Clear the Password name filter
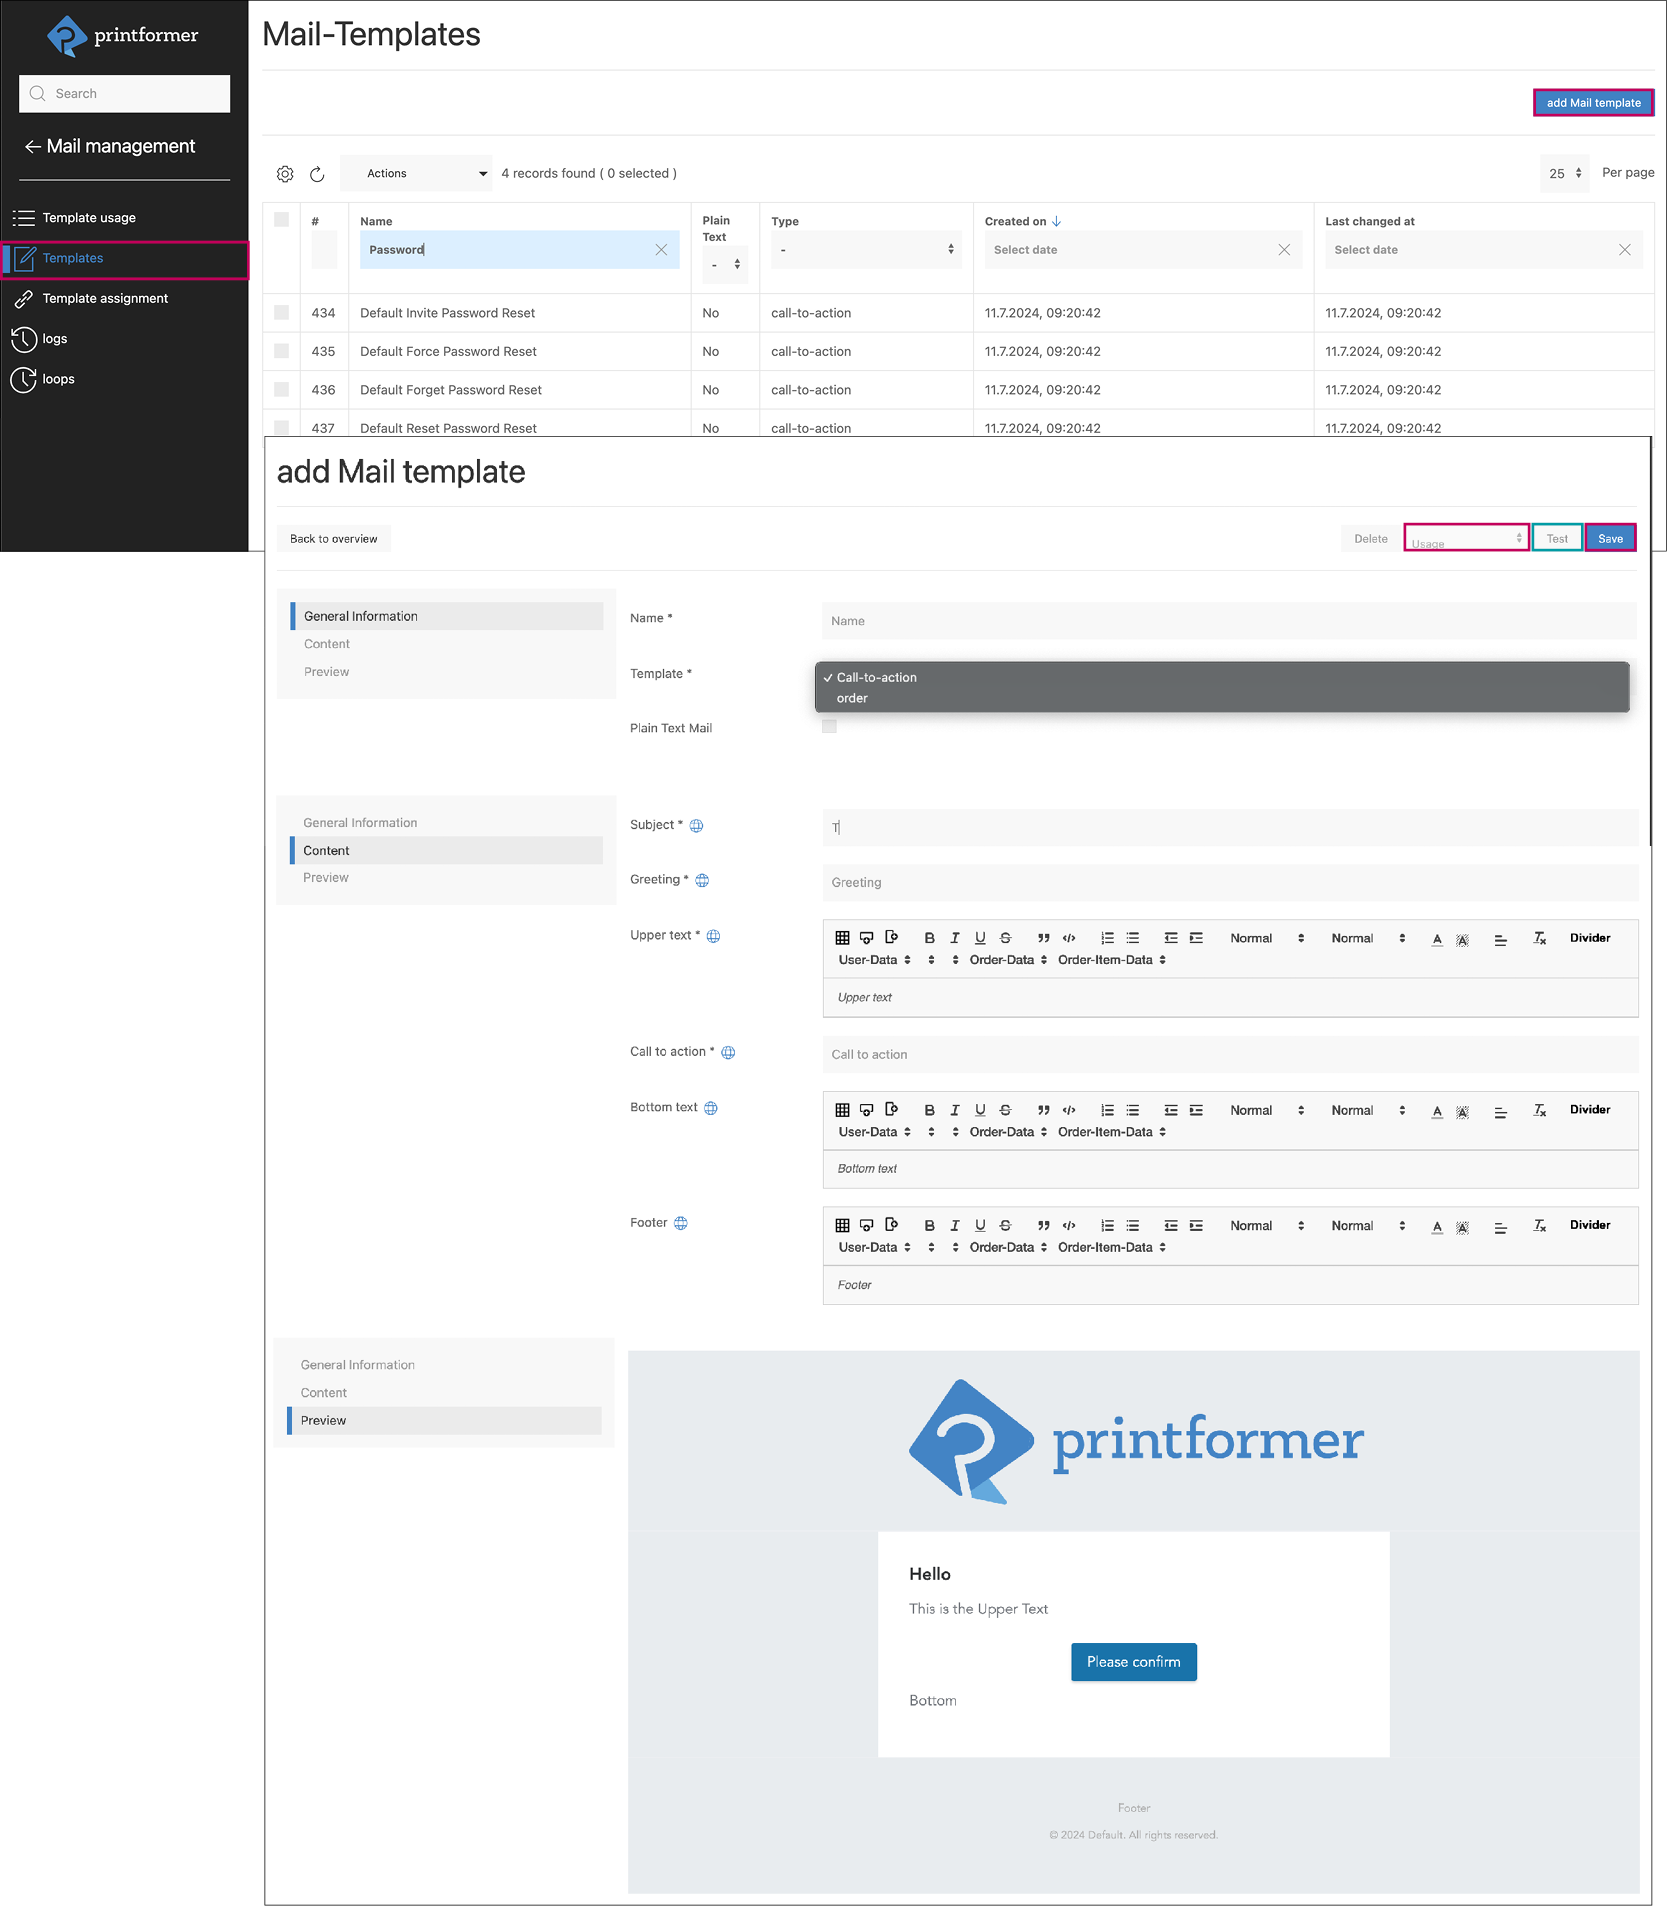The width and height of the screenshot is (1667, 1909). coord(661,250)
